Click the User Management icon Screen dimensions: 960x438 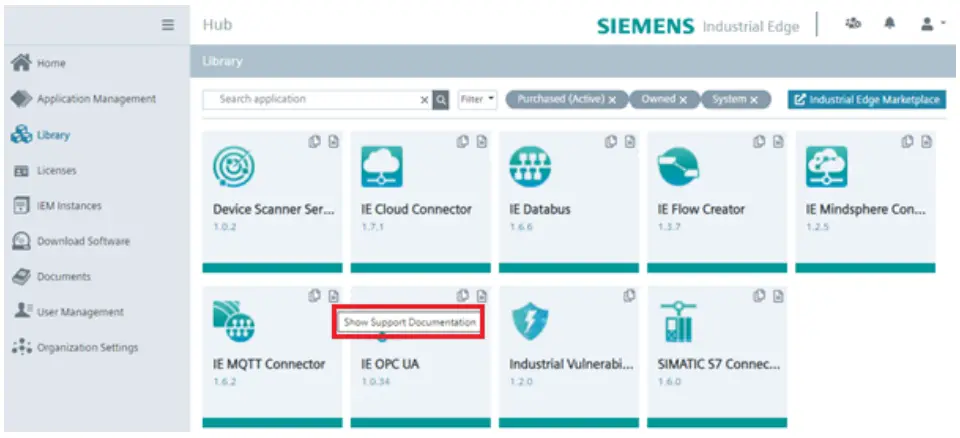click(21, 311)
